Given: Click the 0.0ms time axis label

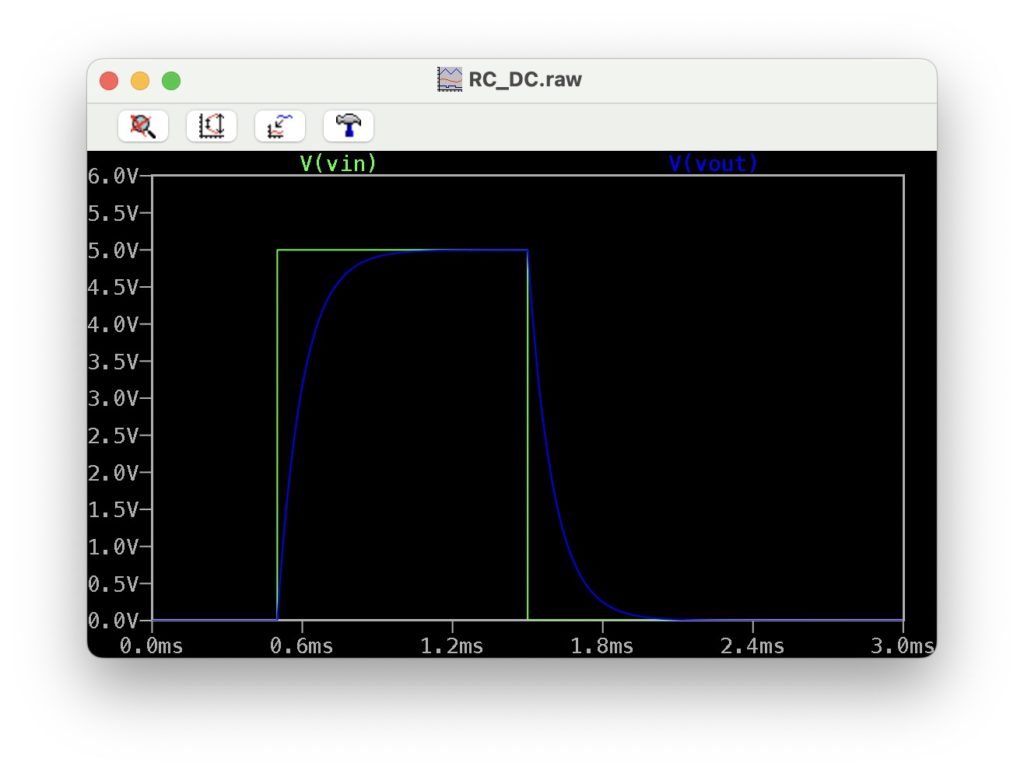Looking at the screenshot, I should (151, 646).
